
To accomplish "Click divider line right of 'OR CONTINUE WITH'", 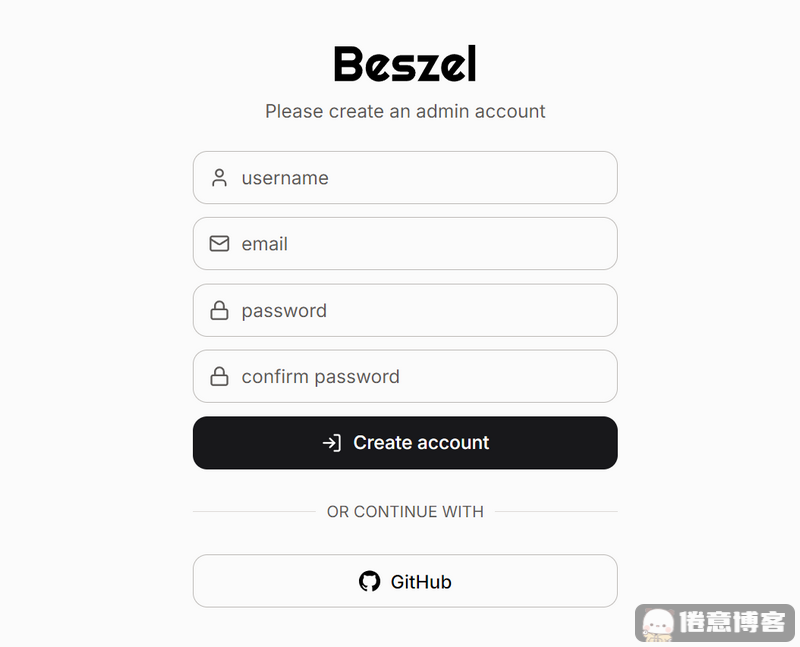I will tap(556, 512).
